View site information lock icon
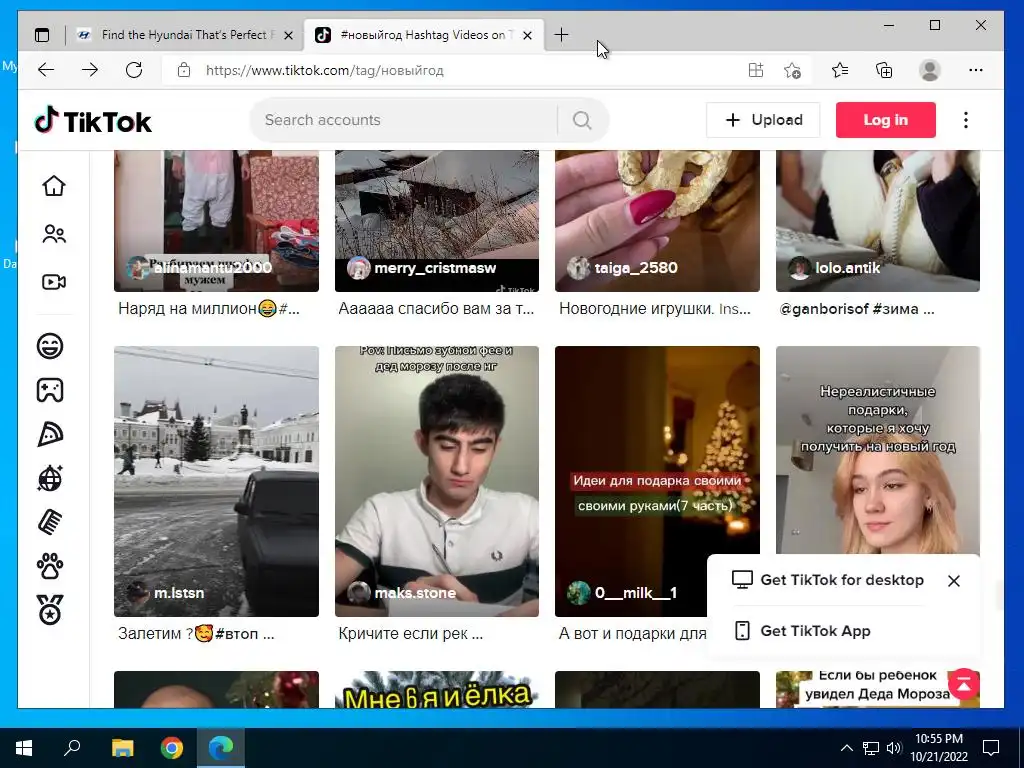 coord(184,70)
